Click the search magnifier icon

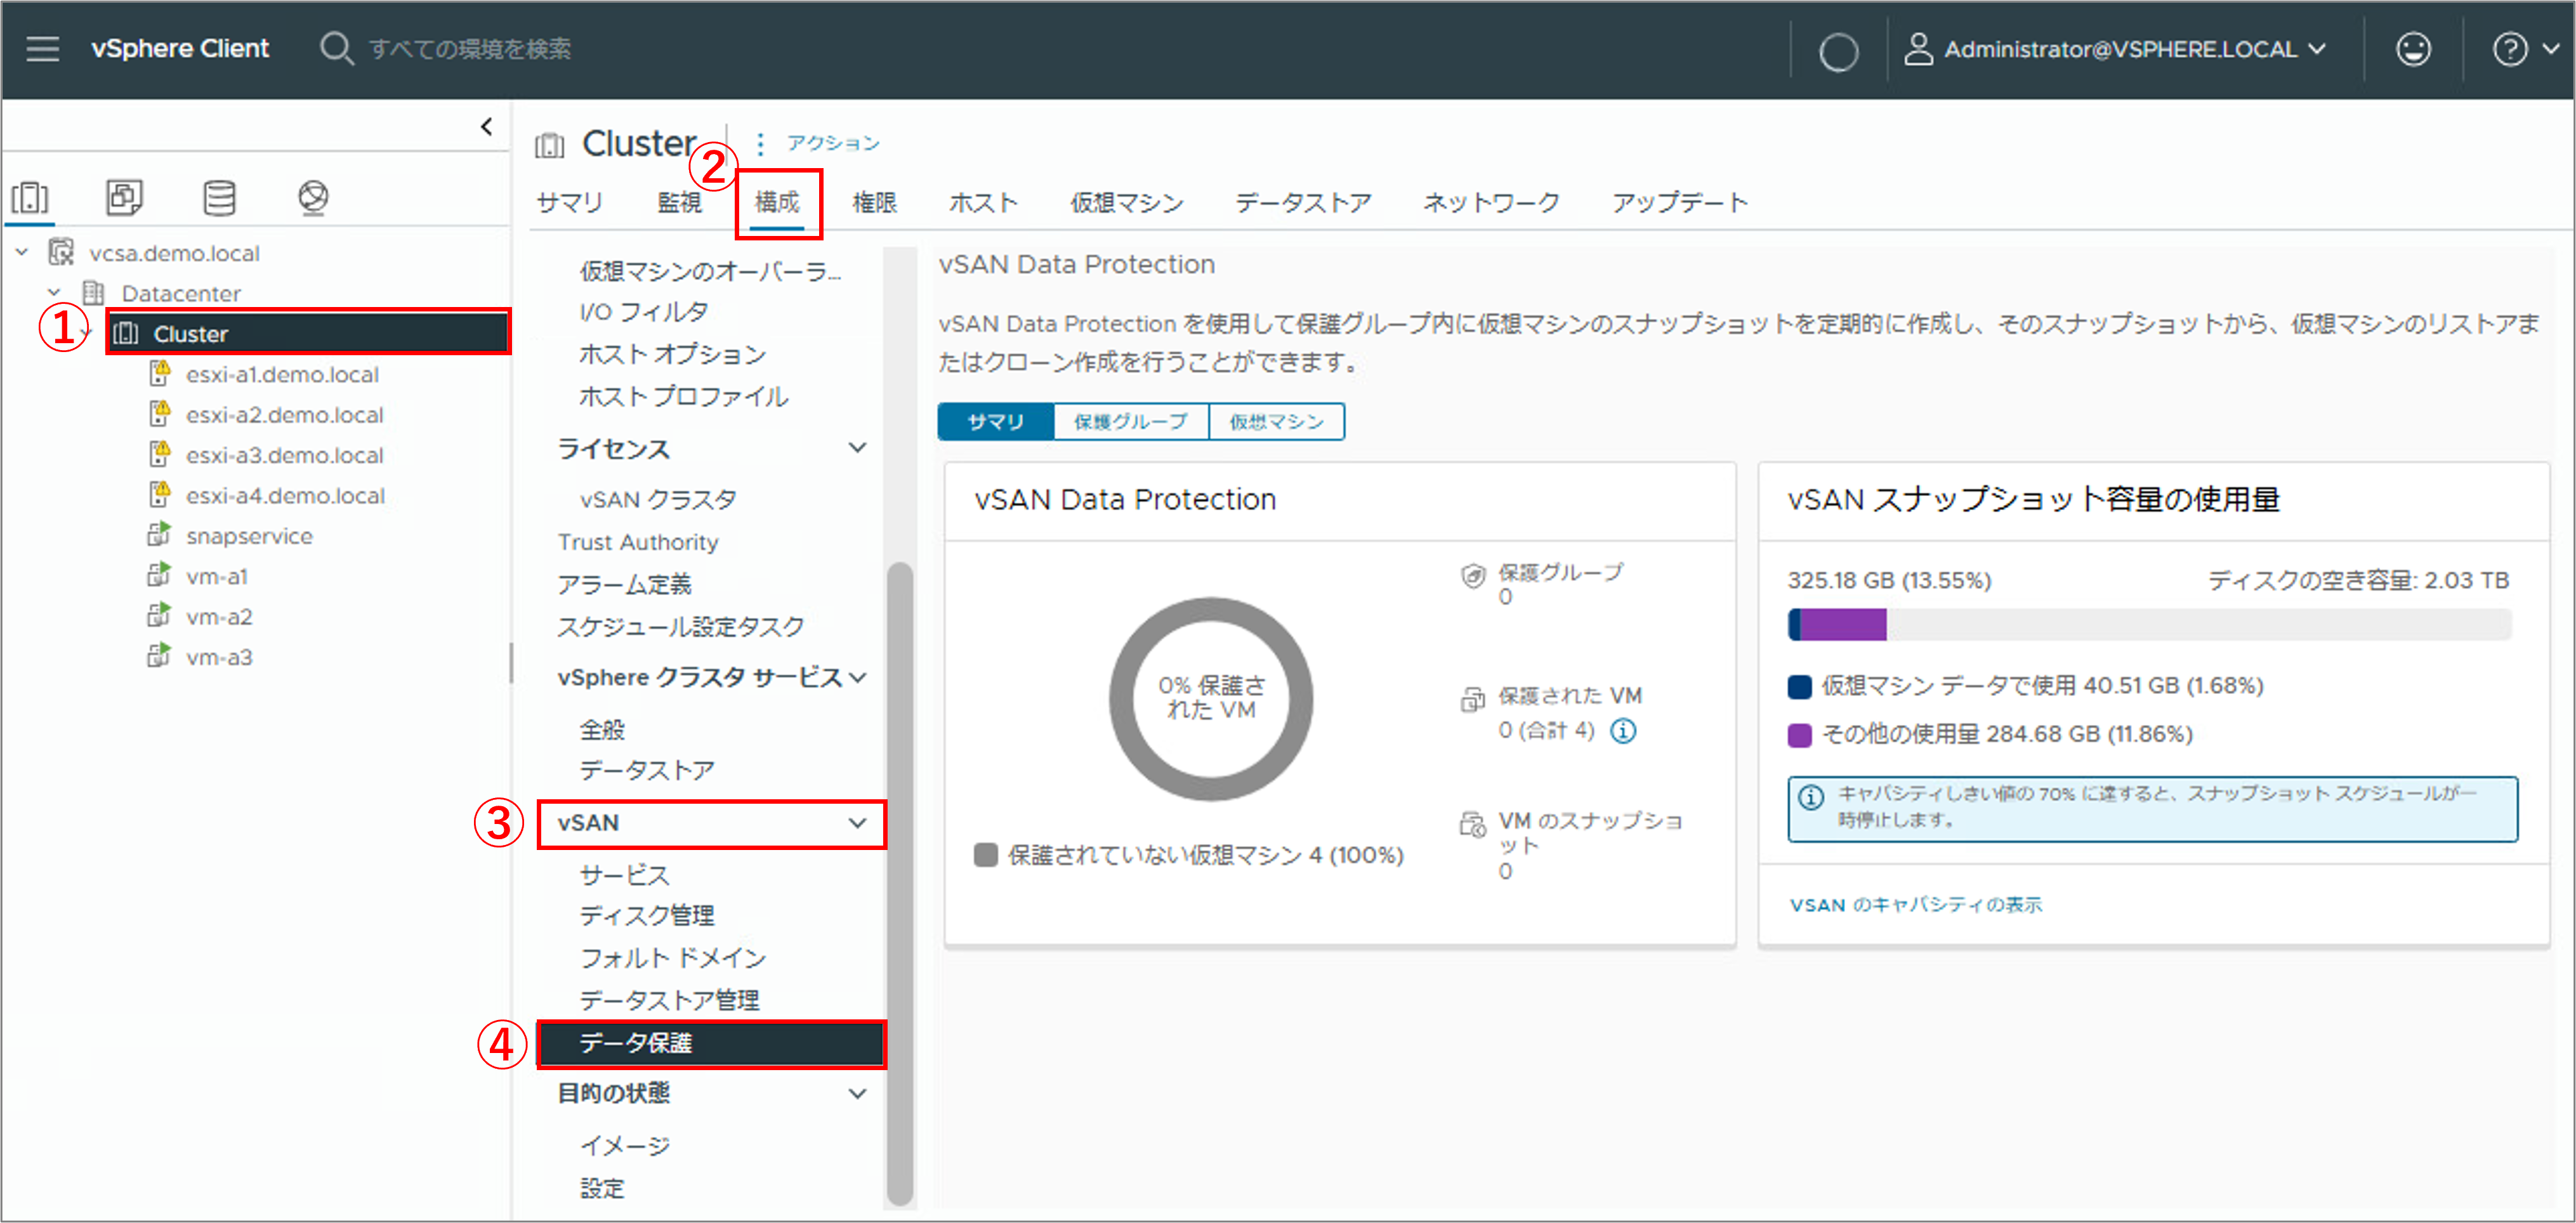336,48
